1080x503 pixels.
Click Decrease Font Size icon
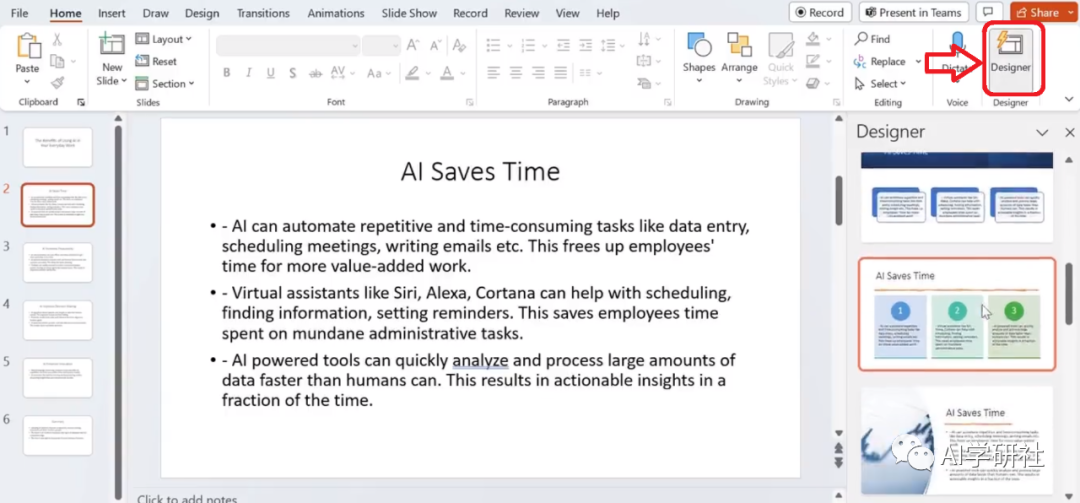click(435, 45)
